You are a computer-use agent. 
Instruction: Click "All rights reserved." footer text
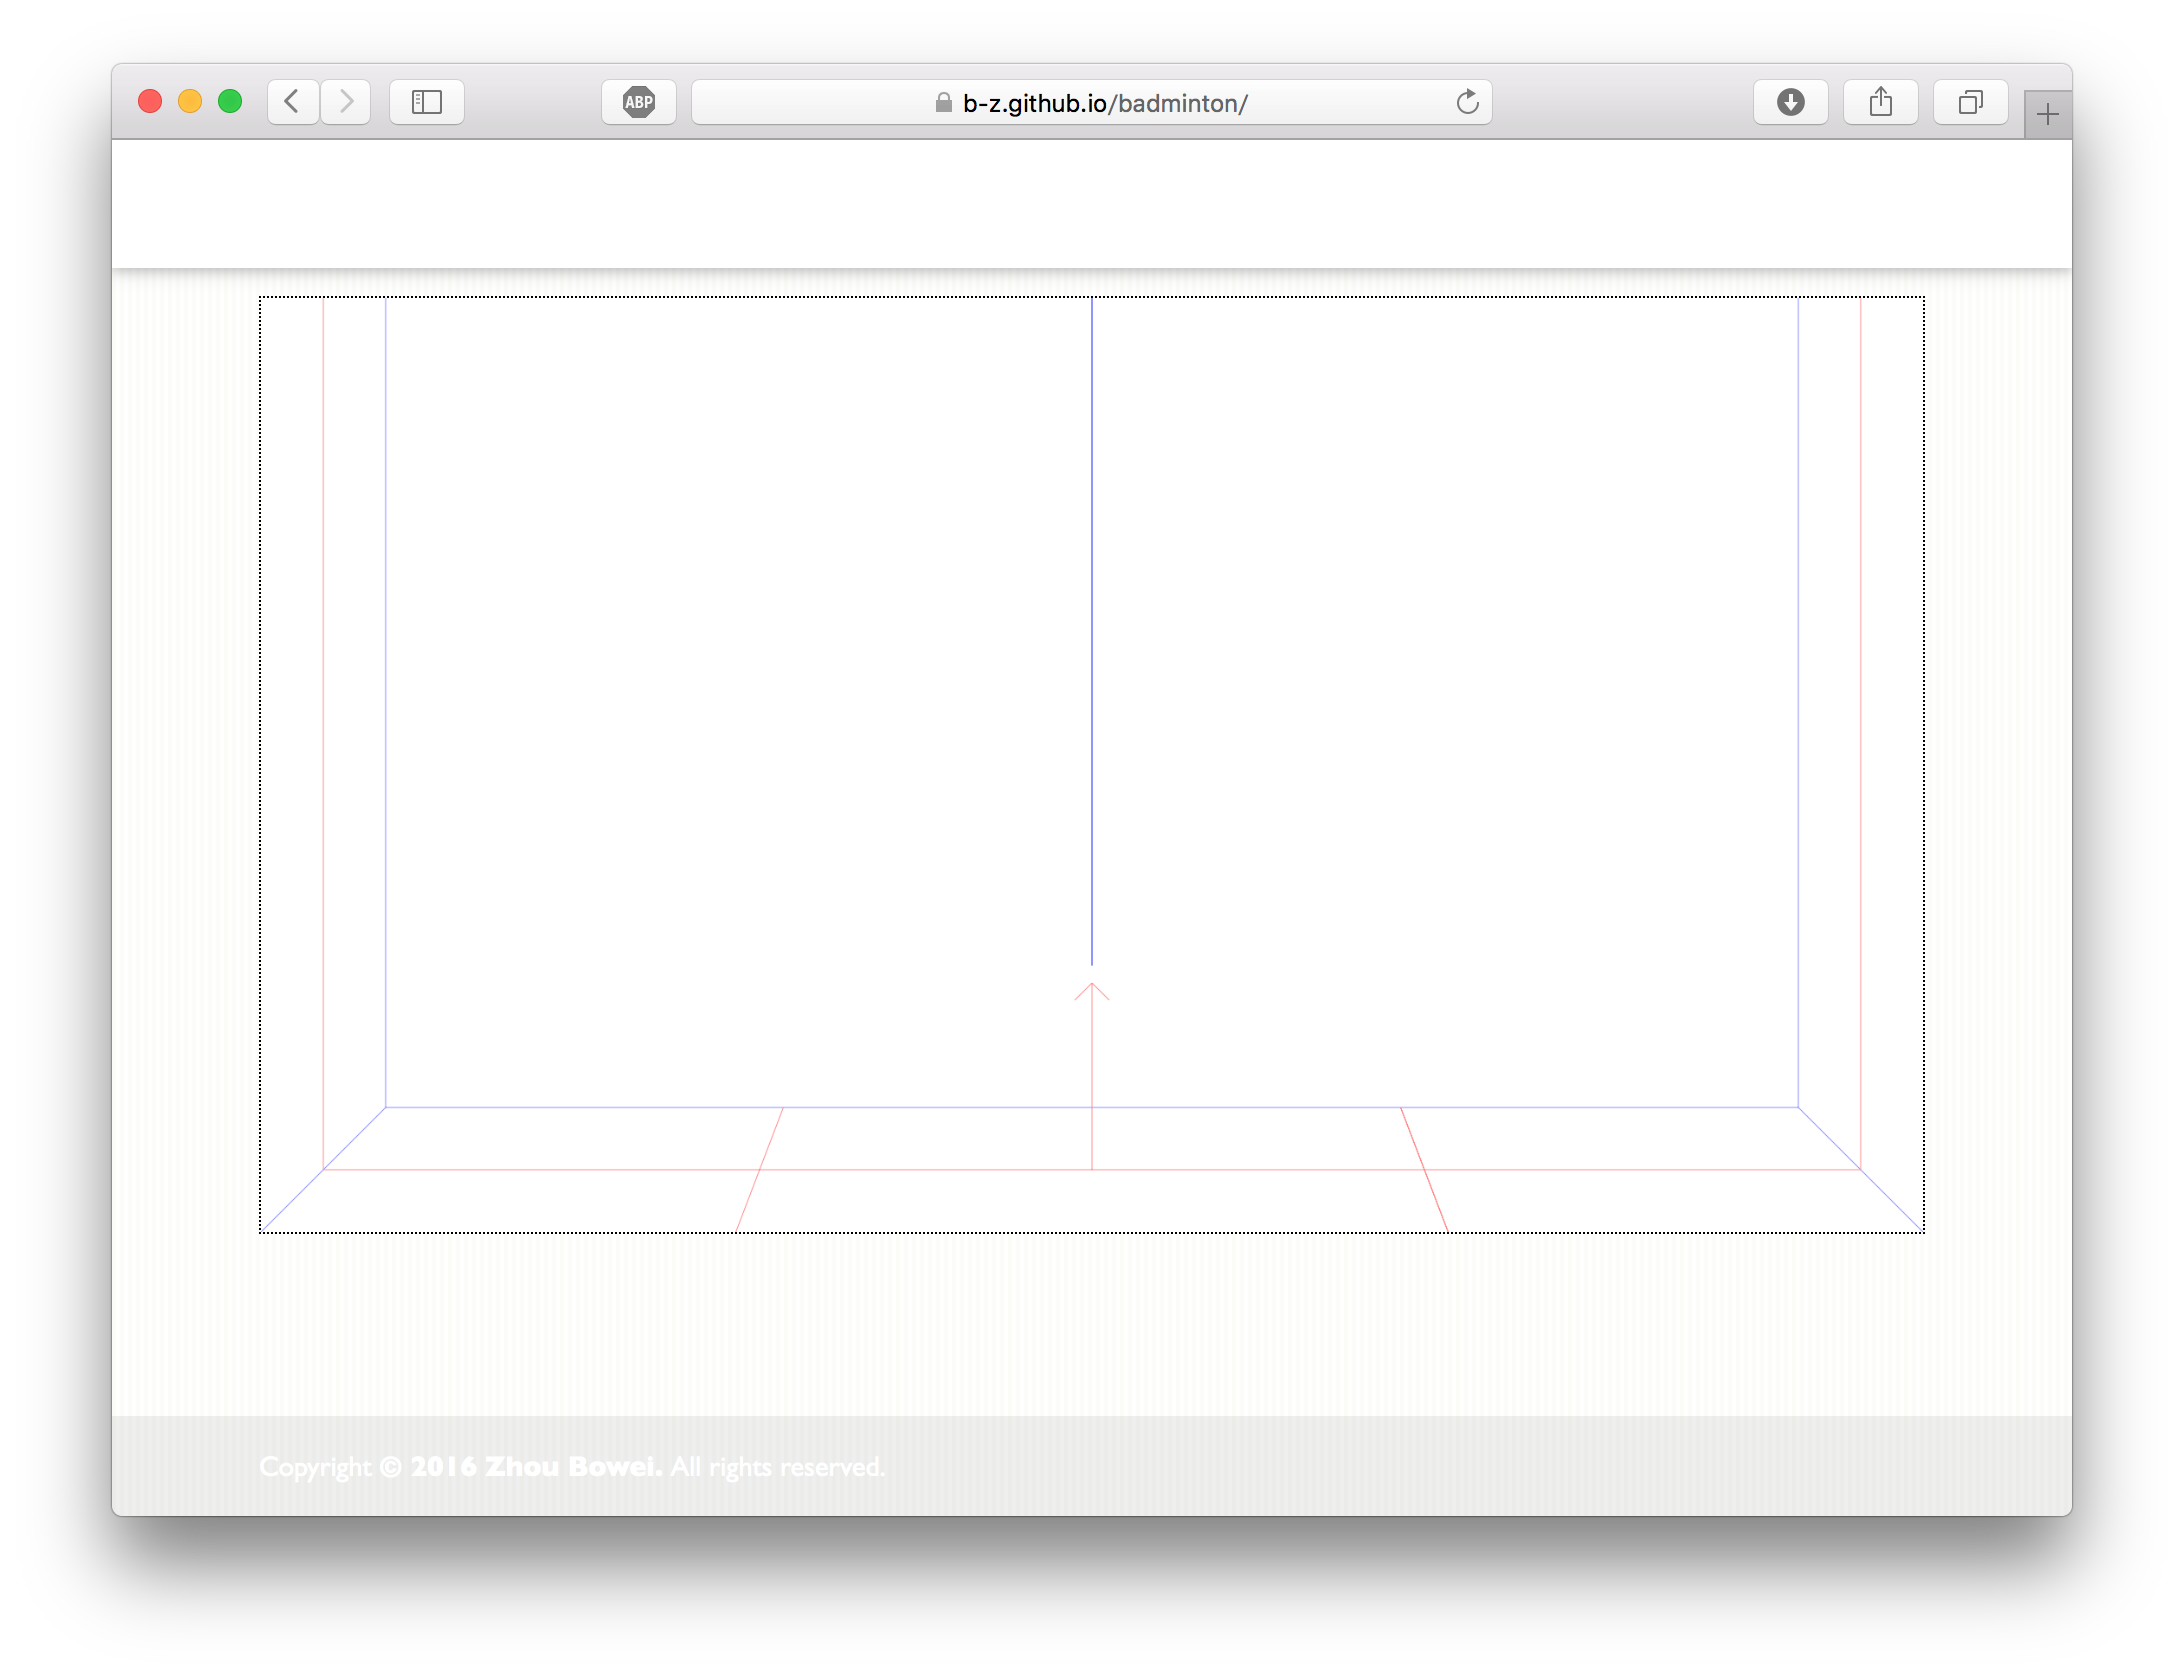[777, 1467]
